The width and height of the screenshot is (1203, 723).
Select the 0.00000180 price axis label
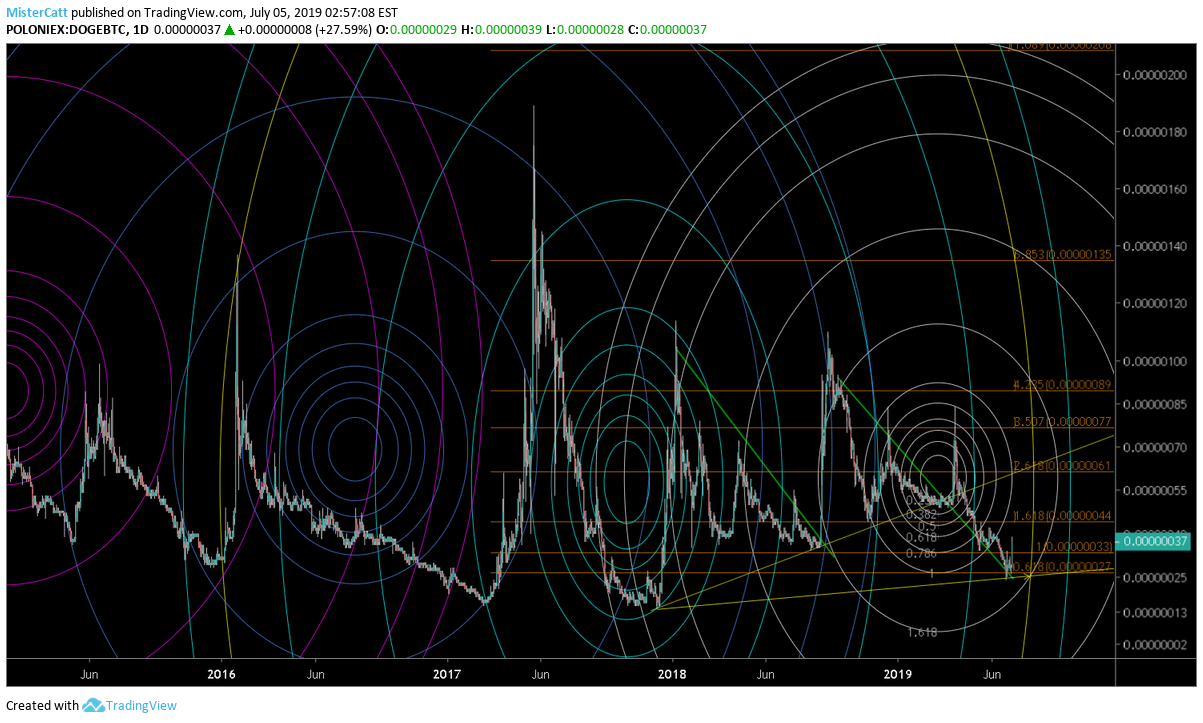[x=1155, y=132]
